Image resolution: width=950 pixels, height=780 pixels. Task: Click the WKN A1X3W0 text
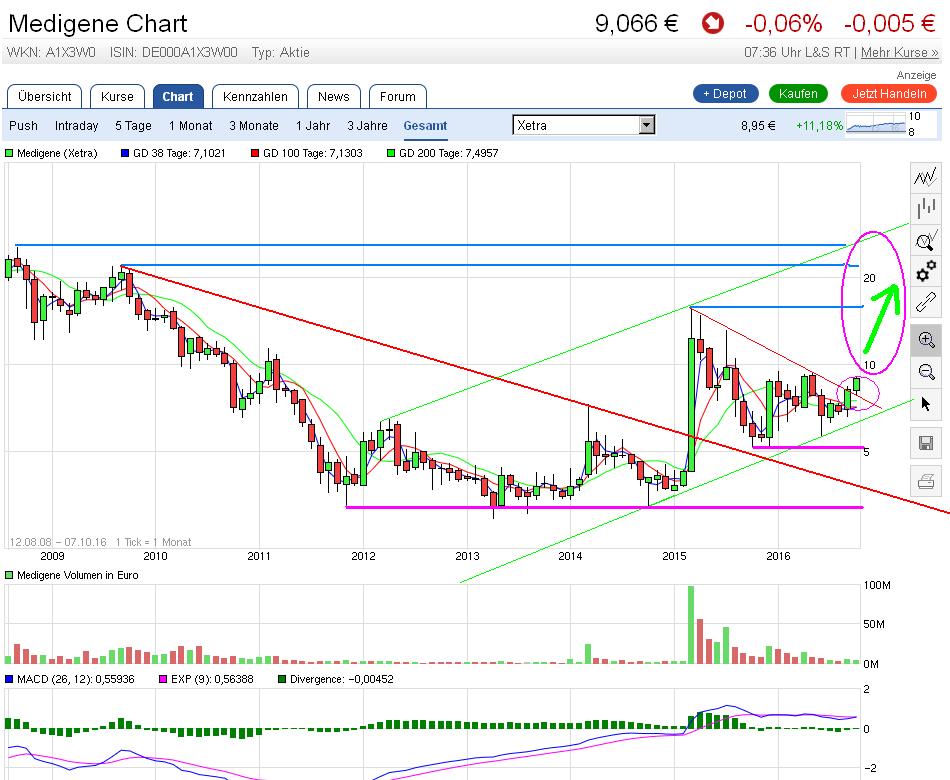click(51, 53)
